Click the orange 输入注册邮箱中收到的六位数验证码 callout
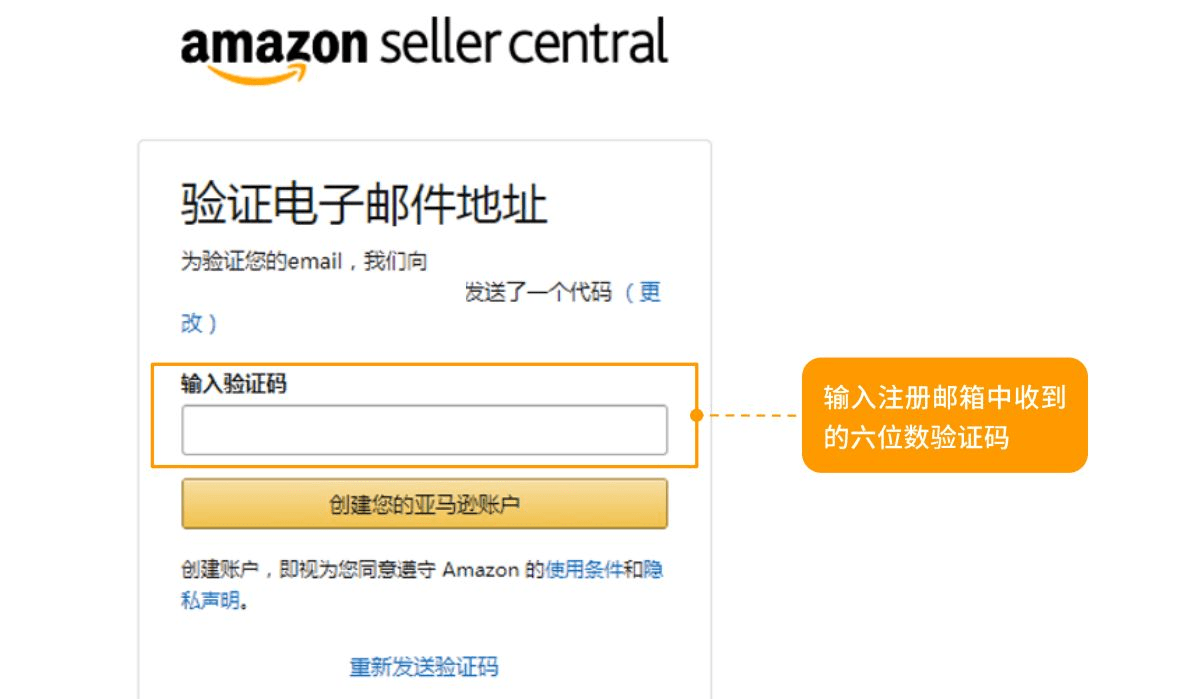Image resolution: width=1181 pixels, height=699 pixels. [944, 415]
